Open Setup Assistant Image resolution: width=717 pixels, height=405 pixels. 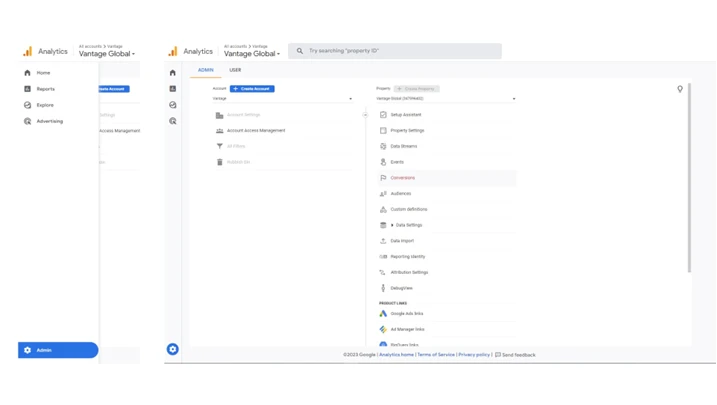pyautogui.click(x=406, y=115)
